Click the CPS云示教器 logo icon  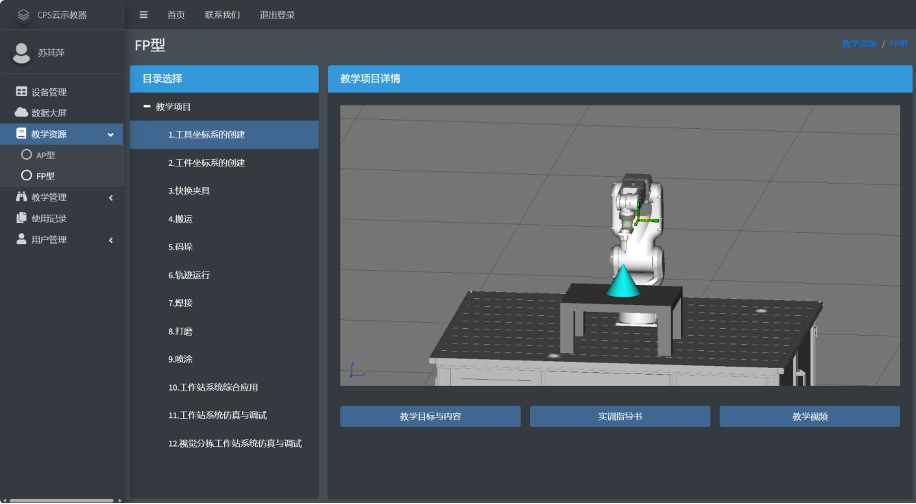[x=23, y=15]
